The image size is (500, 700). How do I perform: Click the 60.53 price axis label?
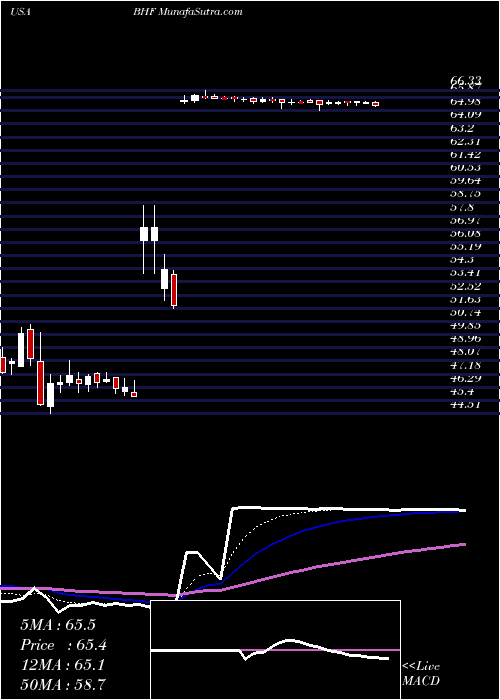click(x=466, y=168)
